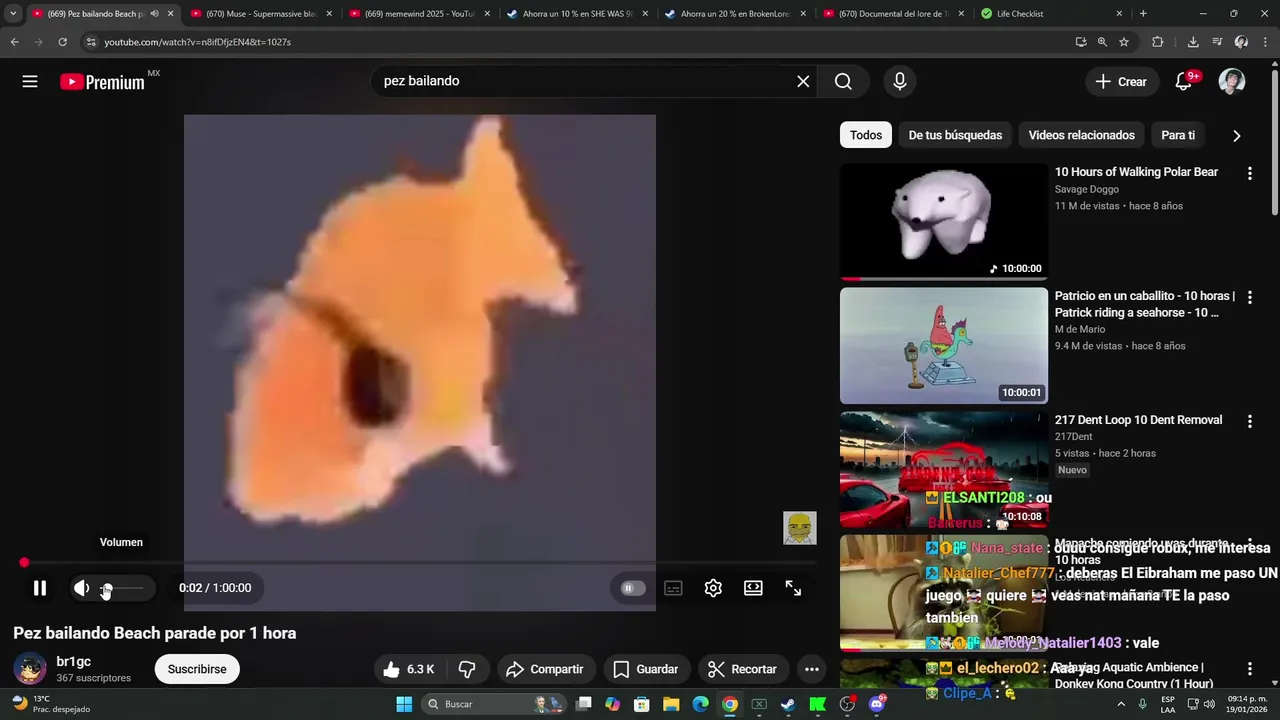Click the channel watermark on video
This screenshot has height=720, width=1280.
point(800,528)
